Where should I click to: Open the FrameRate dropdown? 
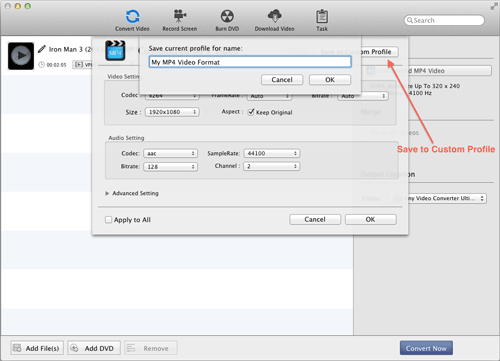[x=269, y=96]
